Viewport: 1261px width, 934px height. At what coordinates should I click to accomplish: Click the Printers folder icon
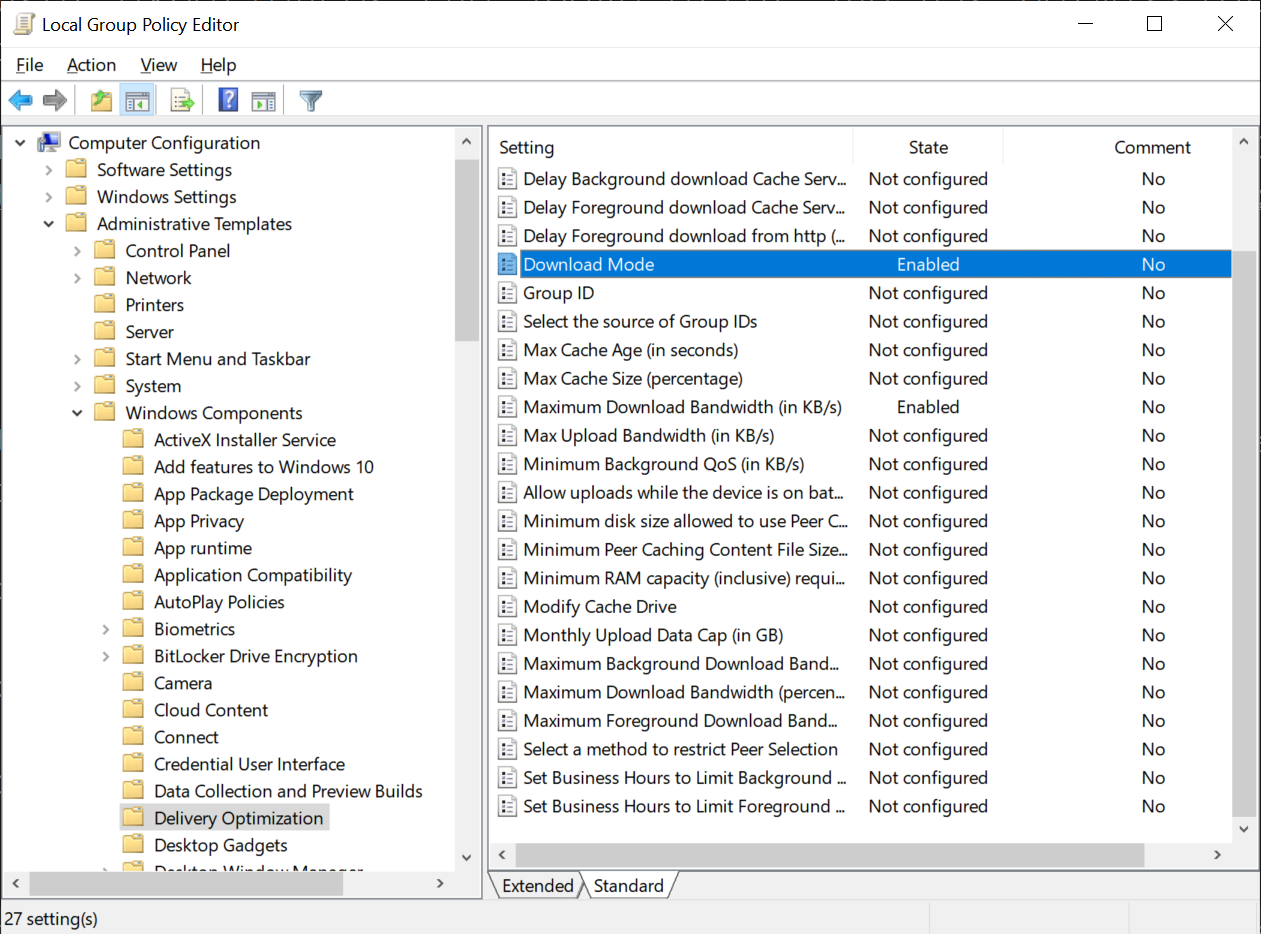[105, 305]
